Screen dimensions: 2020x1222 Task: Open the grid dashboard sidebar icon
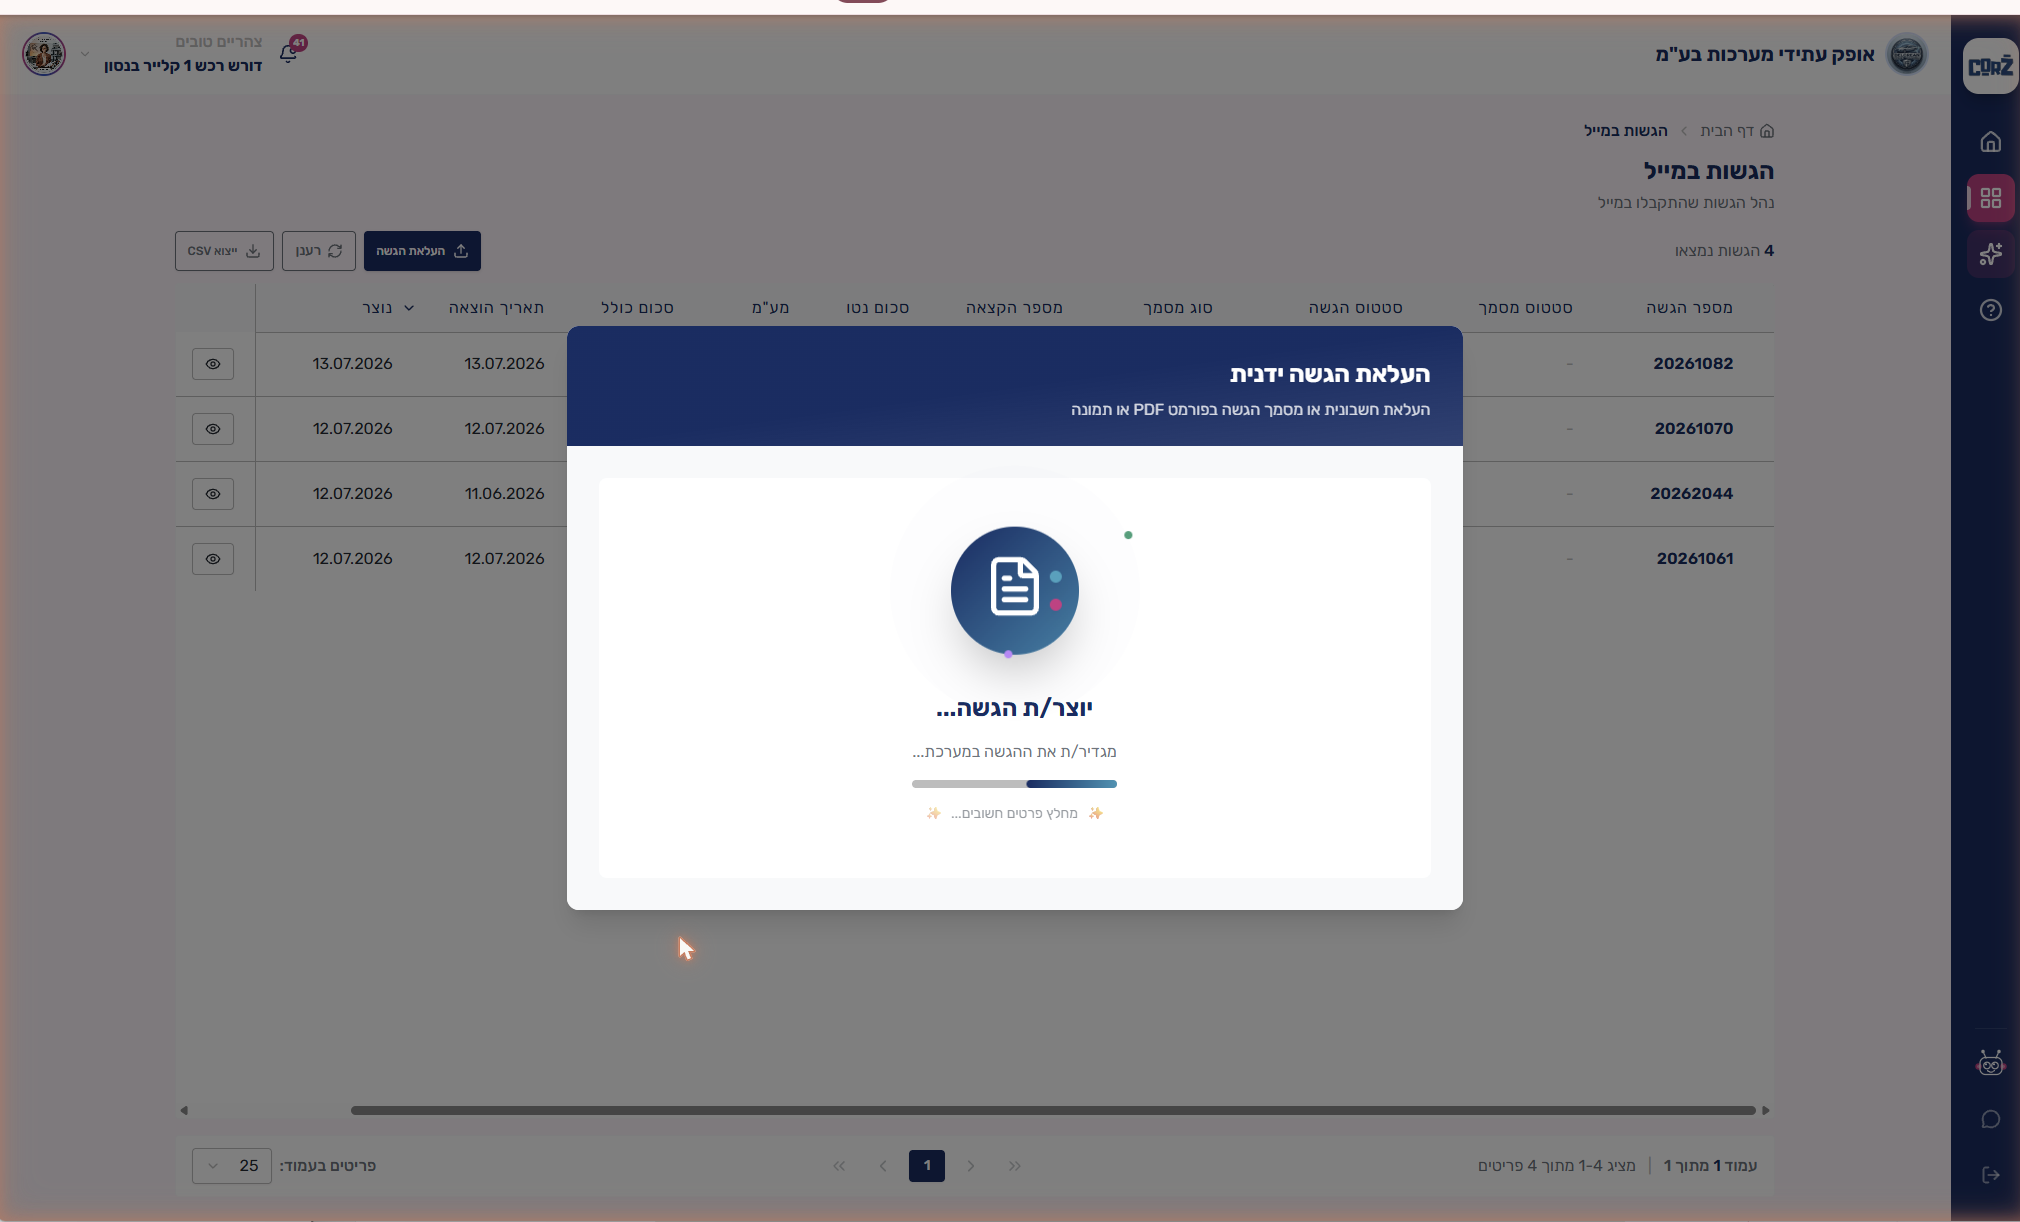(1990, 198)
